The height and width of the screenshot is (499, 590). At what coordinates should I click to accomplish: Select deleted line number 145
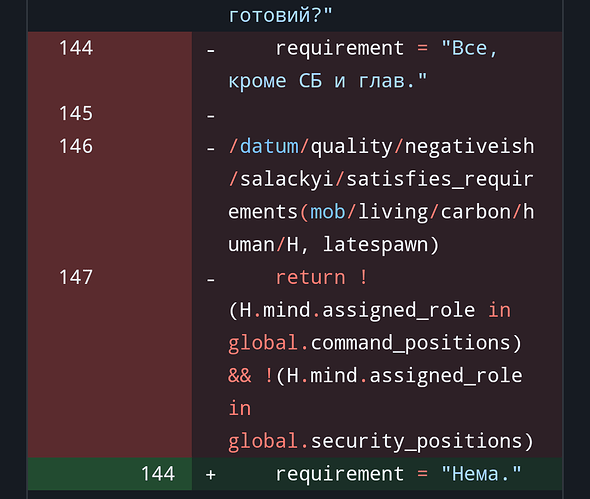tap(76, 113)
